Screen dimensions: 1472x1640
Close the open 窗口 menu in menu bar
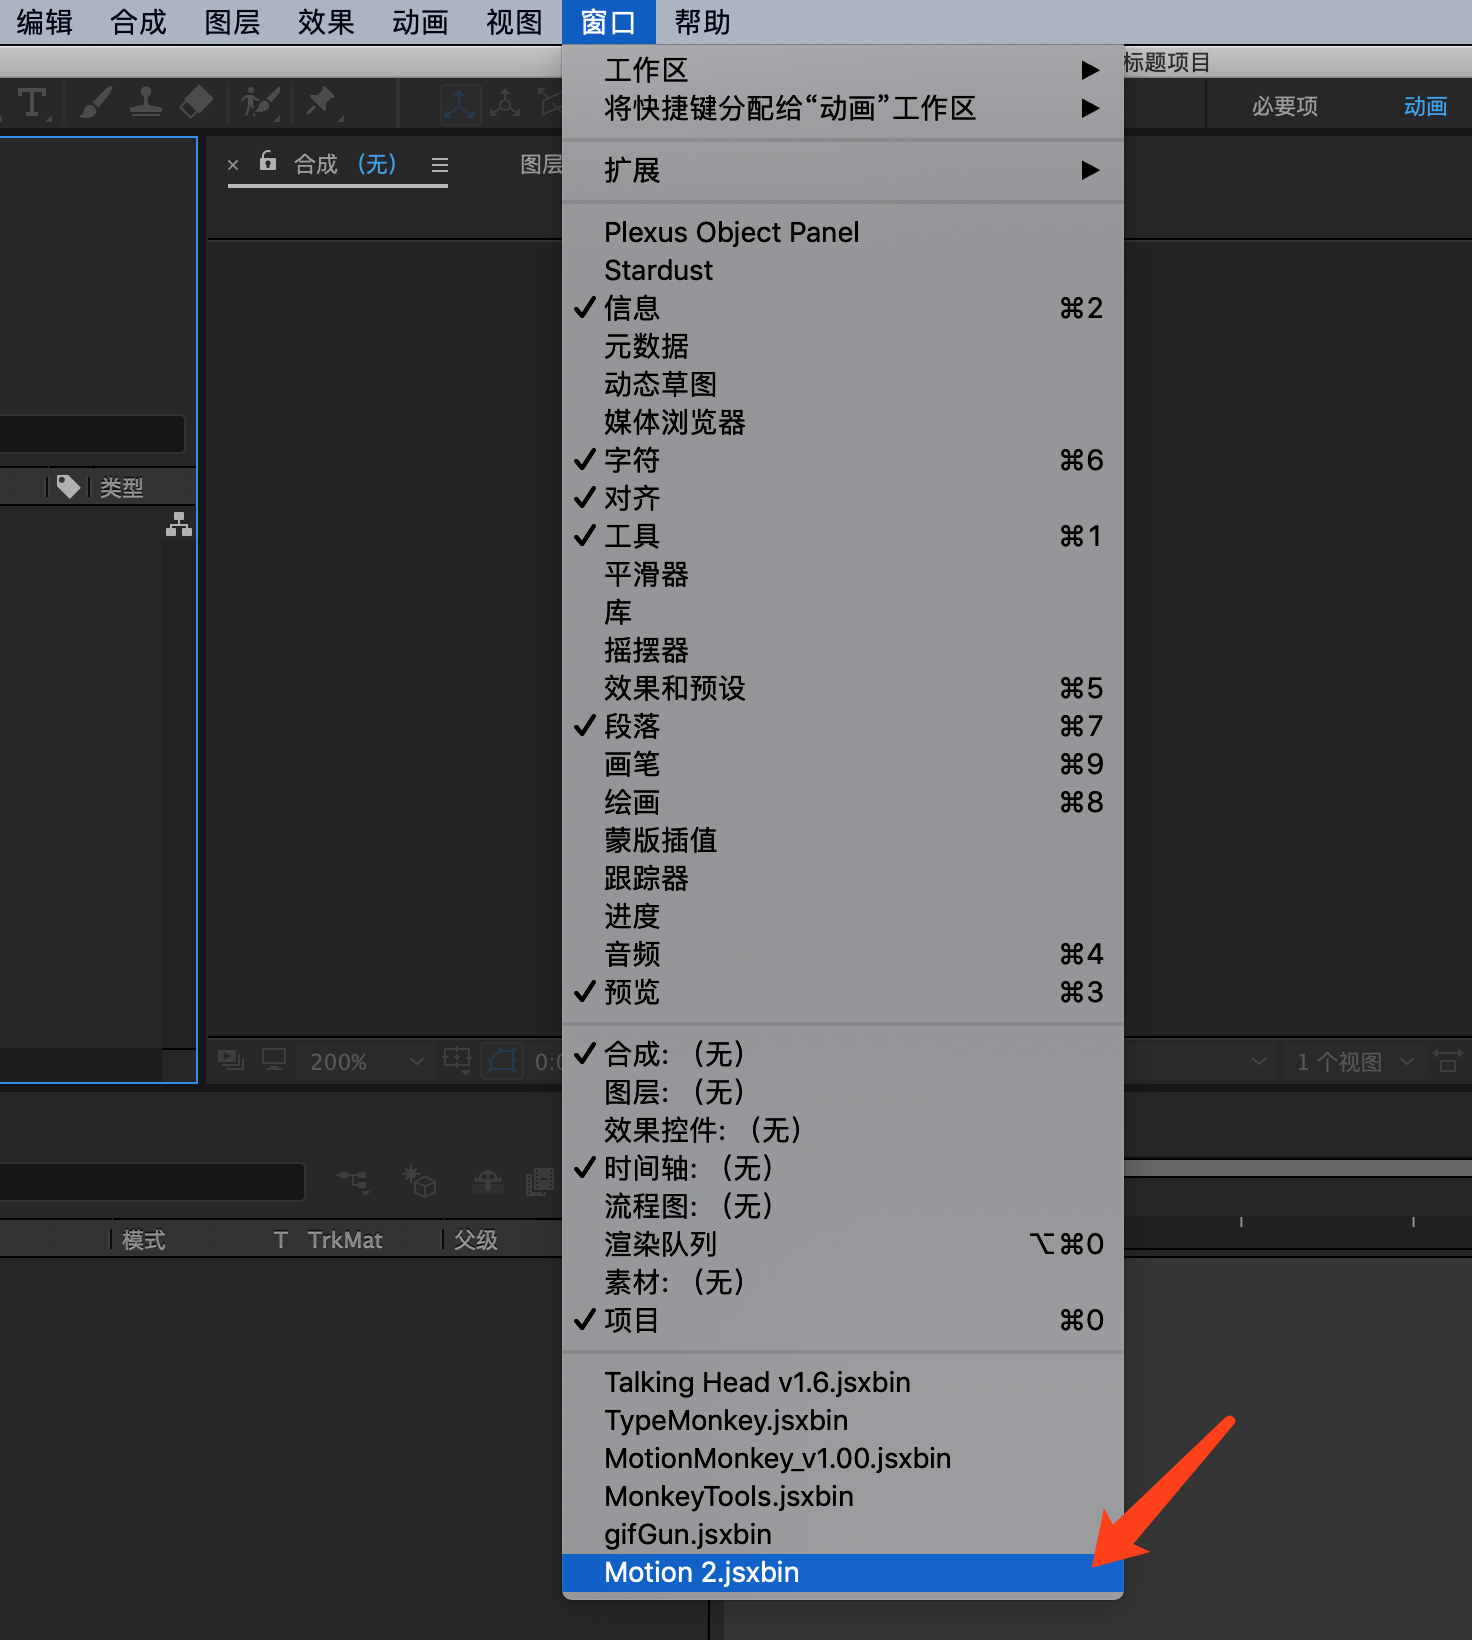tap(608, 22)
